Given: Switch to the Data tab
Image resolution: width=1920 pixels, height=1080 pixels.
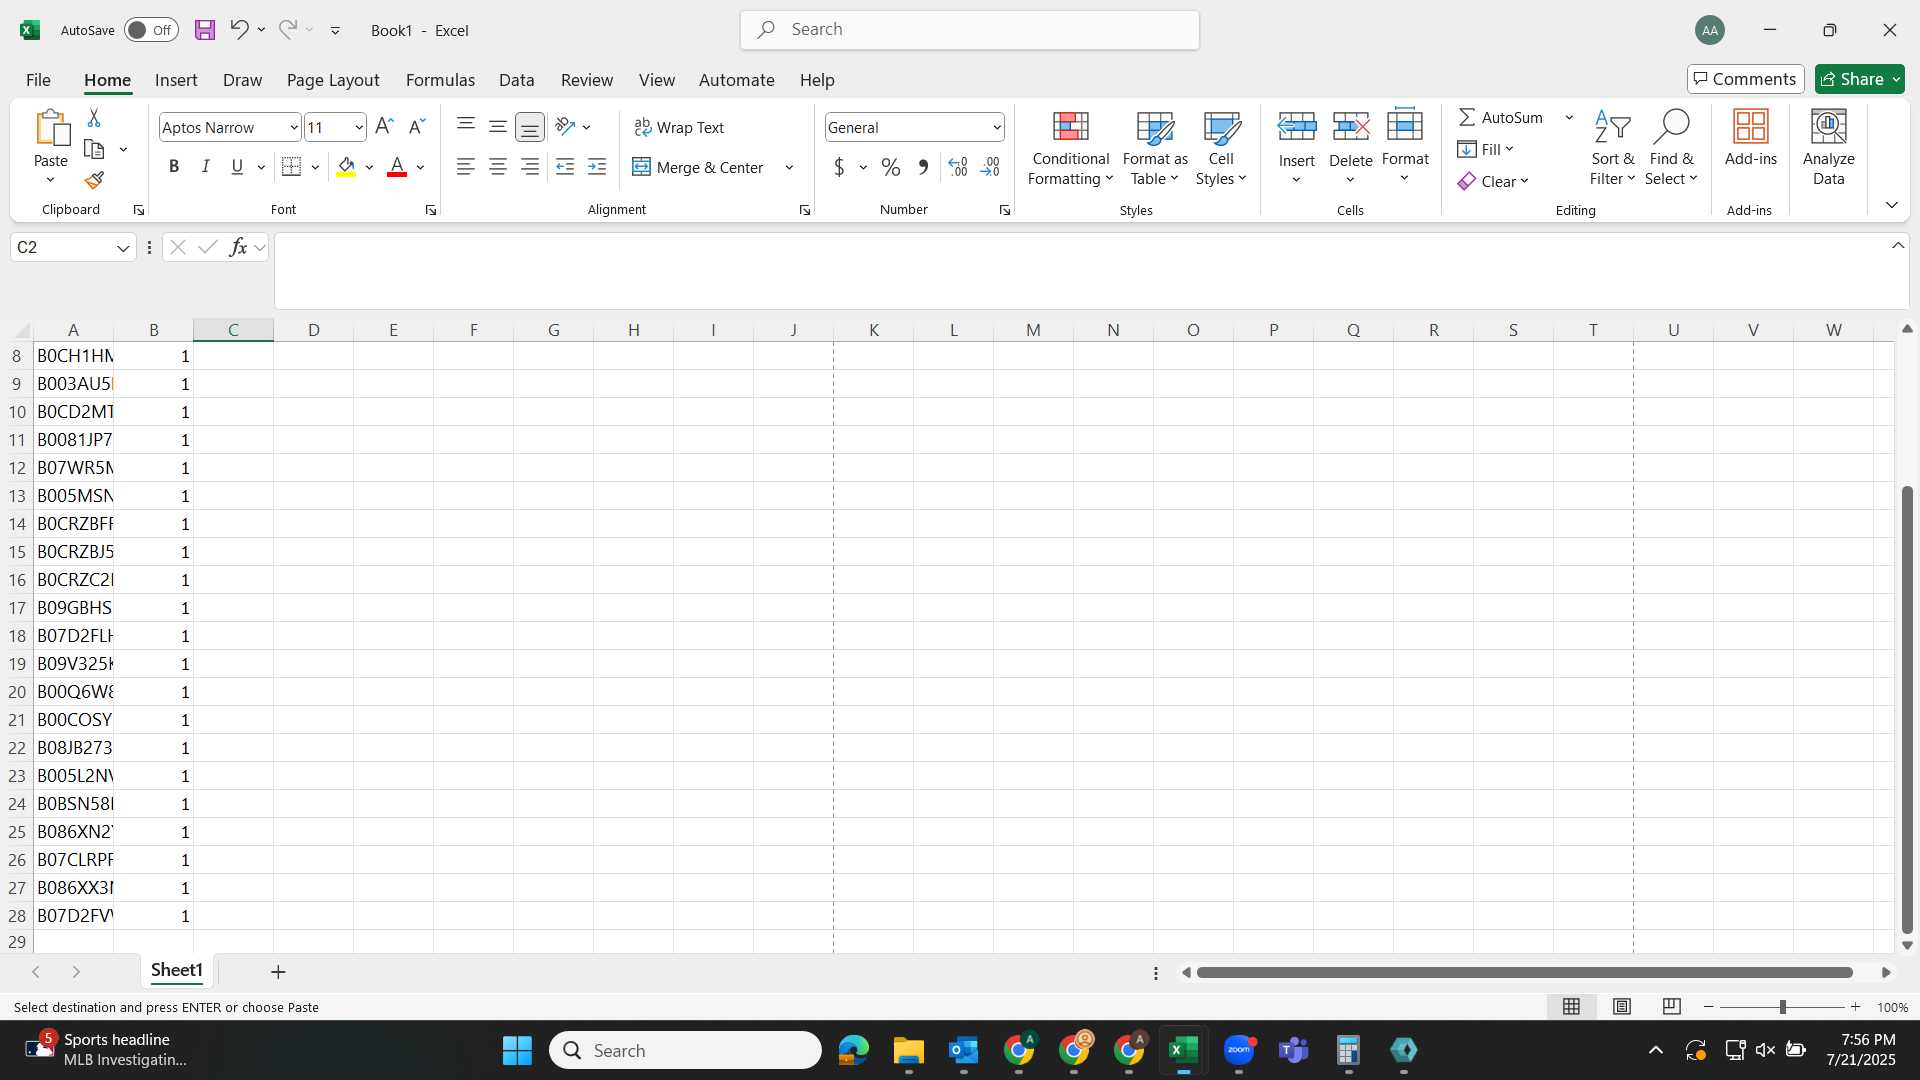Looking at the screenshot, I should pos(517,80).
